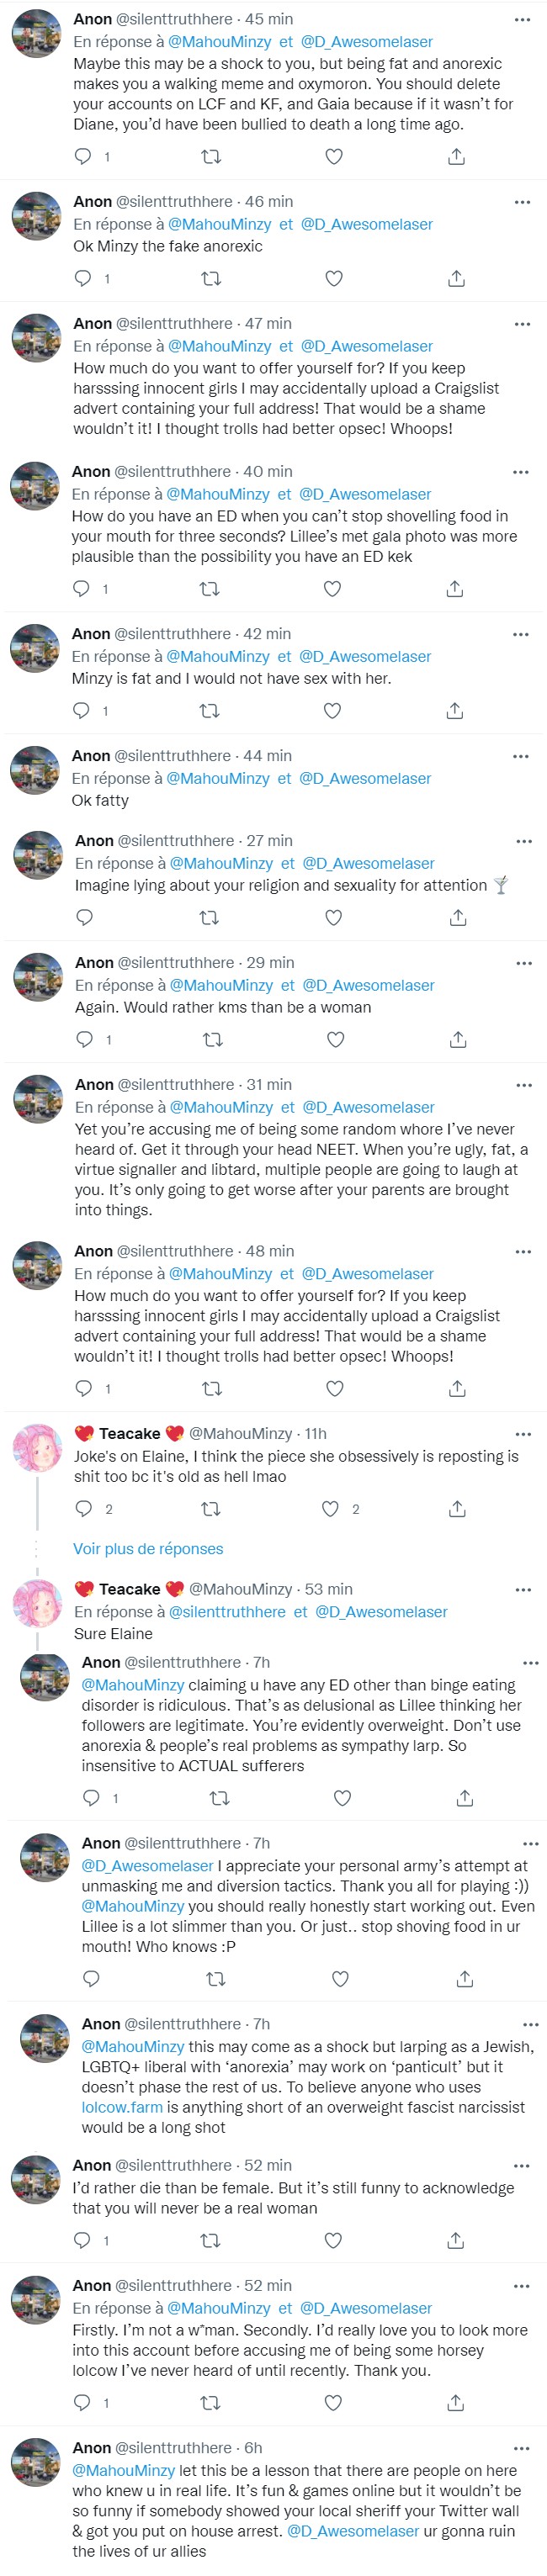Open Anon's avatar on the 47 min tweet

pyautogui.click(x=36, y=338)
